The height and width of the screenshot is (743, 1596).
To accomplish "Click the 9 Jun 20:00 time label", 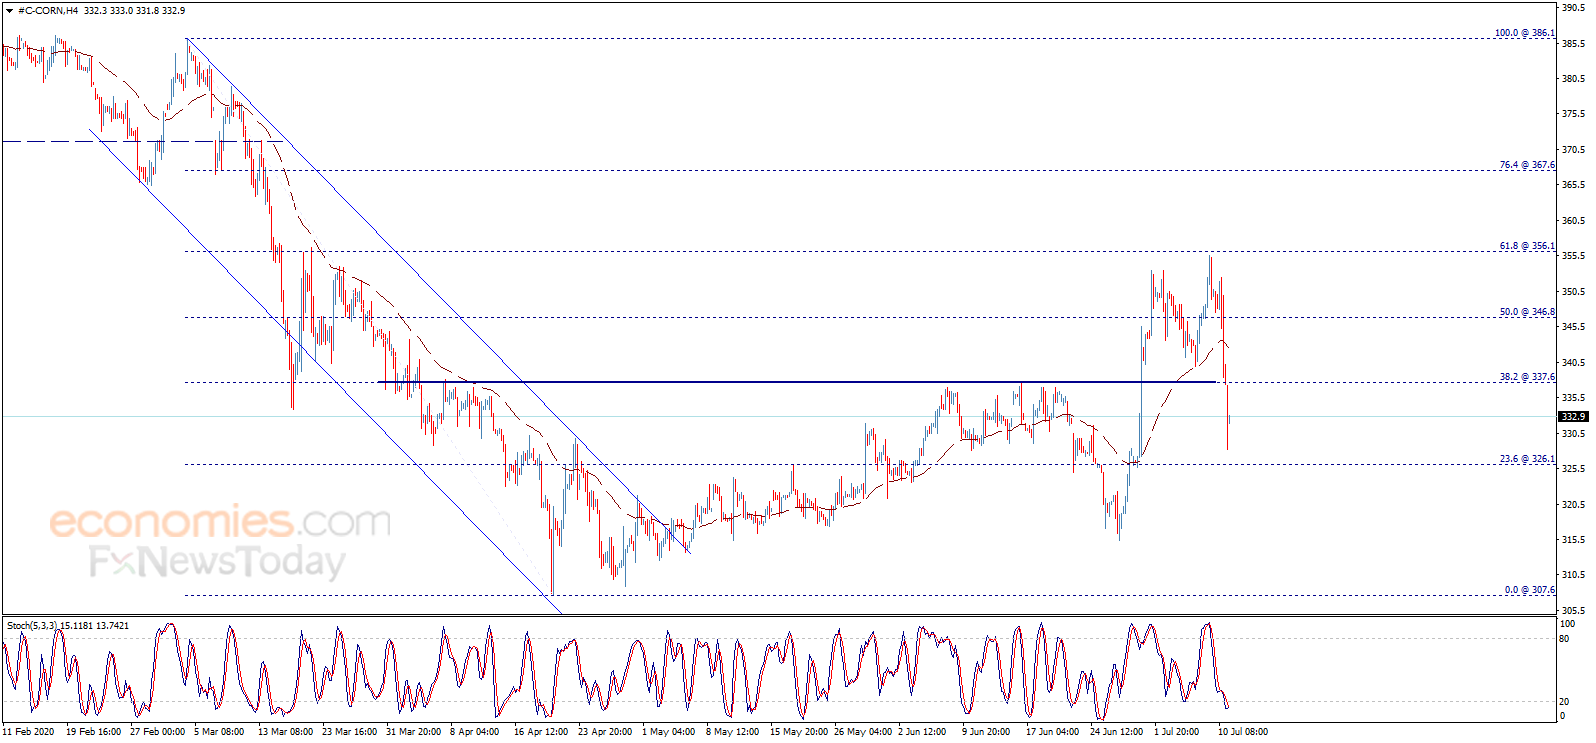I will point(986,732).
